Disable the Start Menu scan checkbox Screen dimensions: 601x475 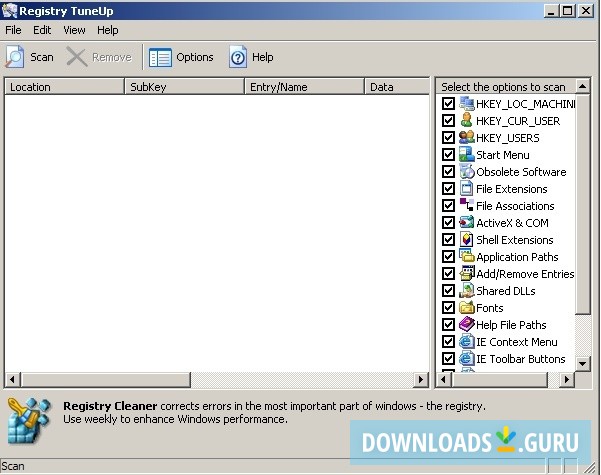tap(448, 154)
